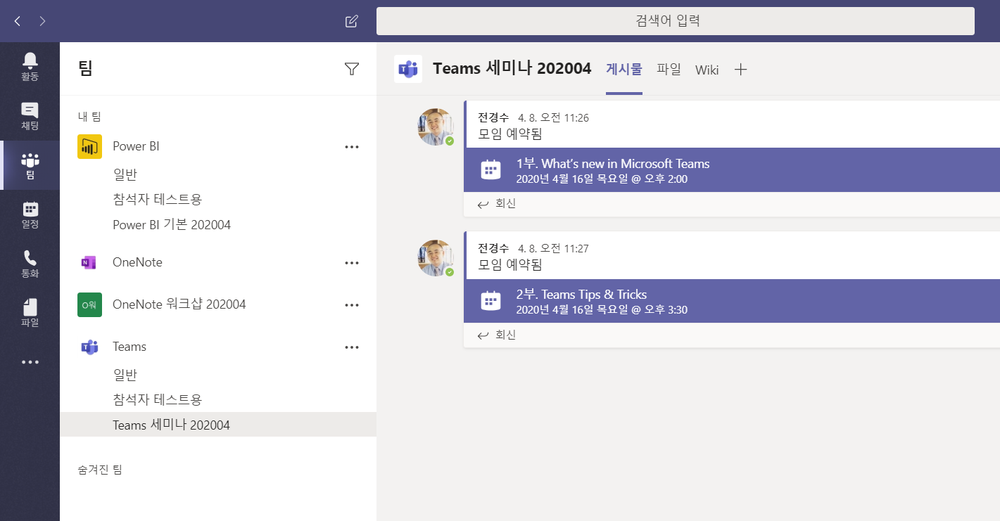This screenshot has height=521, width=1000.
Task: Open the 일정 (Calendar) icon
Action: click(30, 214)
